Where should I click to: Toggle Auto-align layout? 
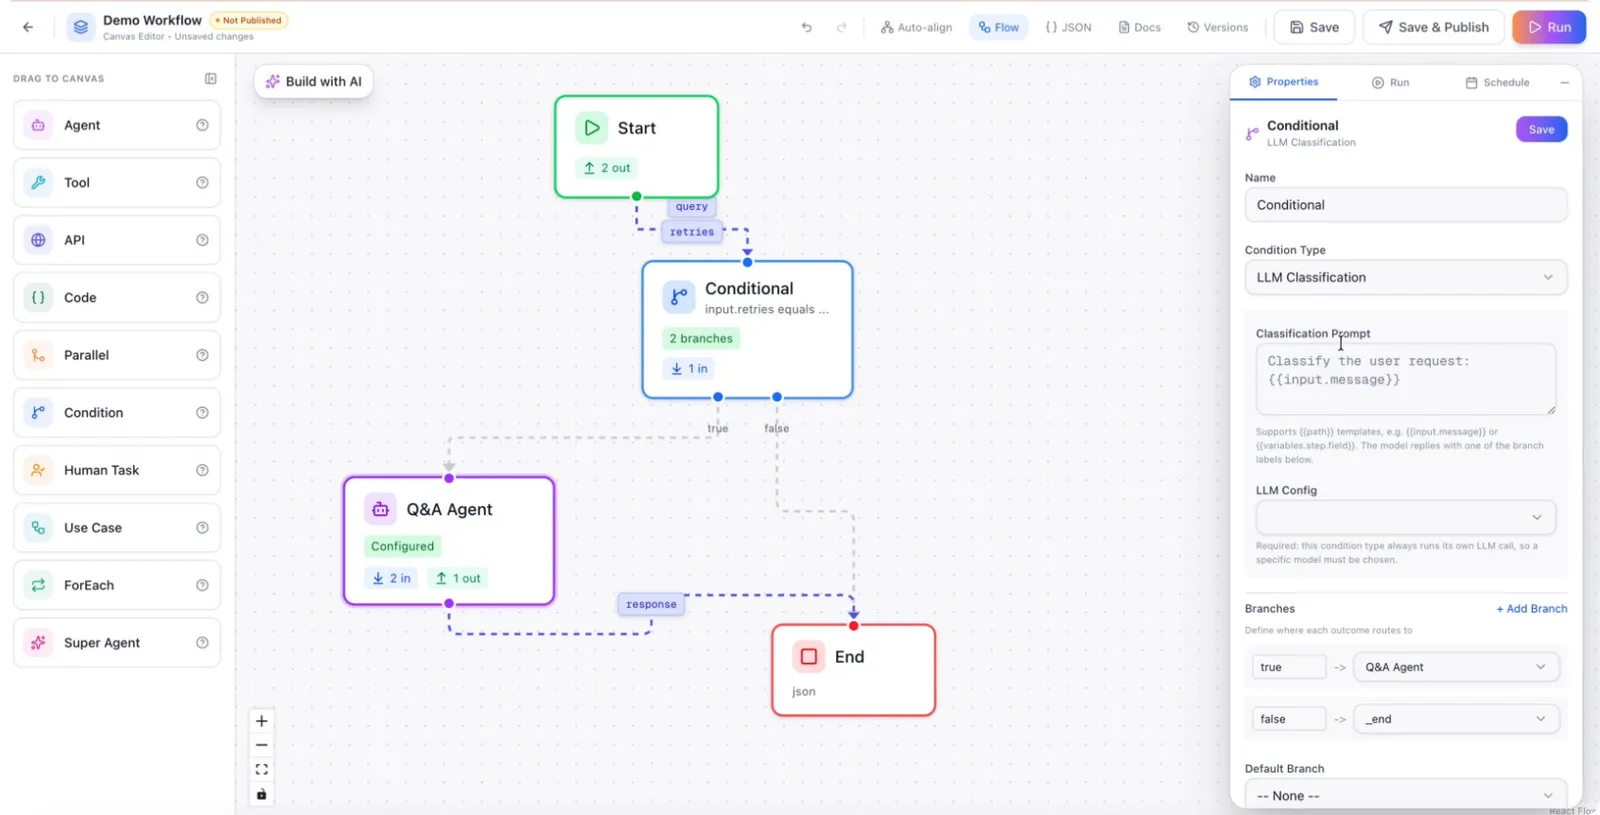[916, 27]
